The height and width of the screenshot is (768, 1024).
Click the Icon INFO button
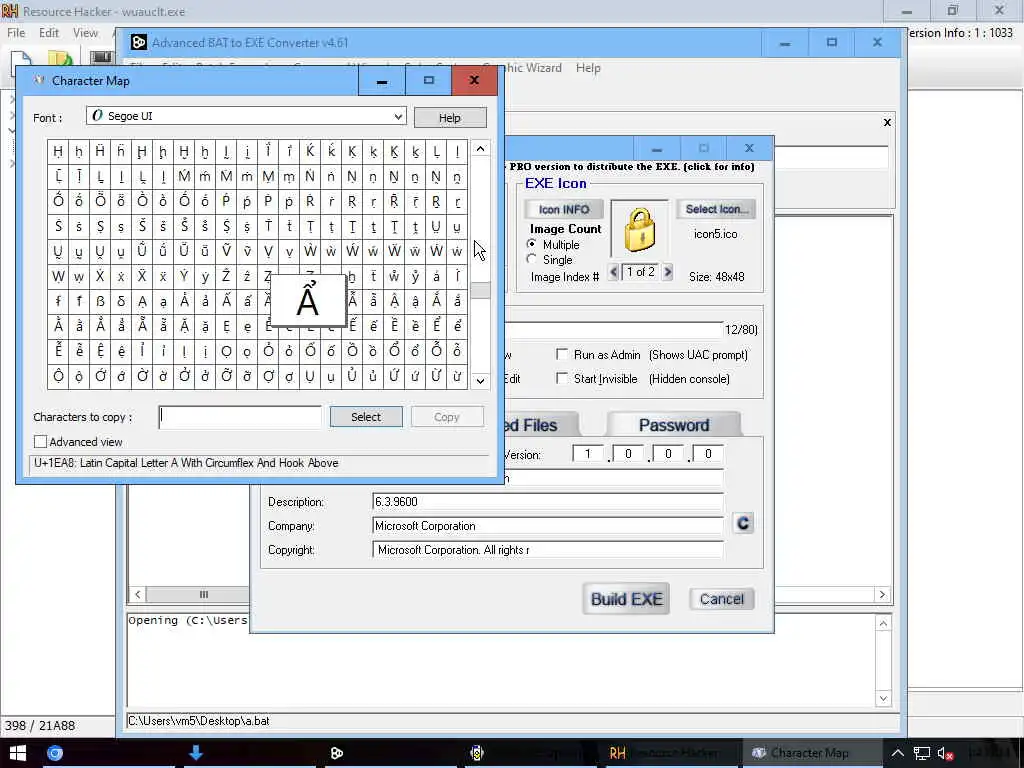[564, 210]
